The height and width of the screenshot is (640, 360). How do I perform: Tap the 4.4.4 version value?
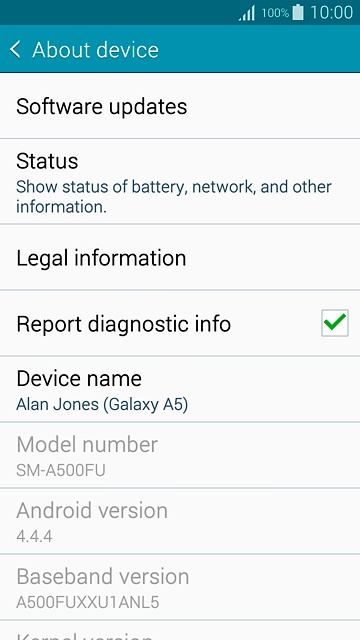click(x=34, y=536)
